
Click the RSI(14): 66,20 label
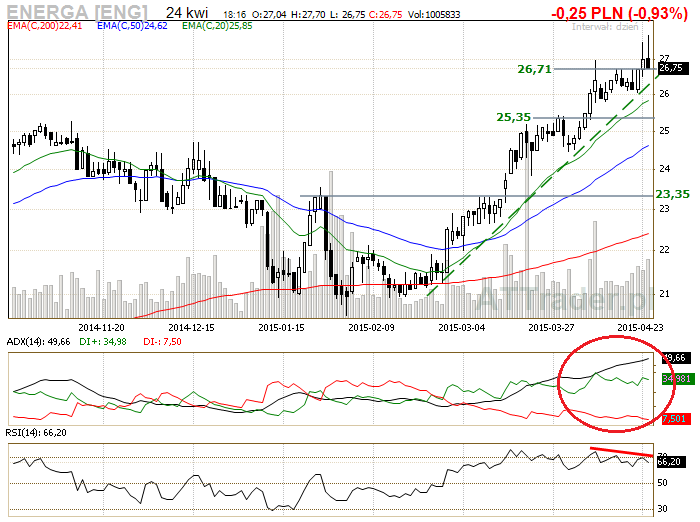(36, 433)
